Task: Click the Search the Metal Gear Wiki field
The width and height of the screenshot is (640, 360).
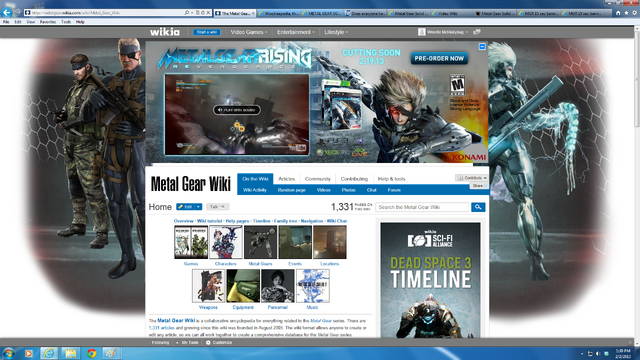Action: (x=422, y=207)
